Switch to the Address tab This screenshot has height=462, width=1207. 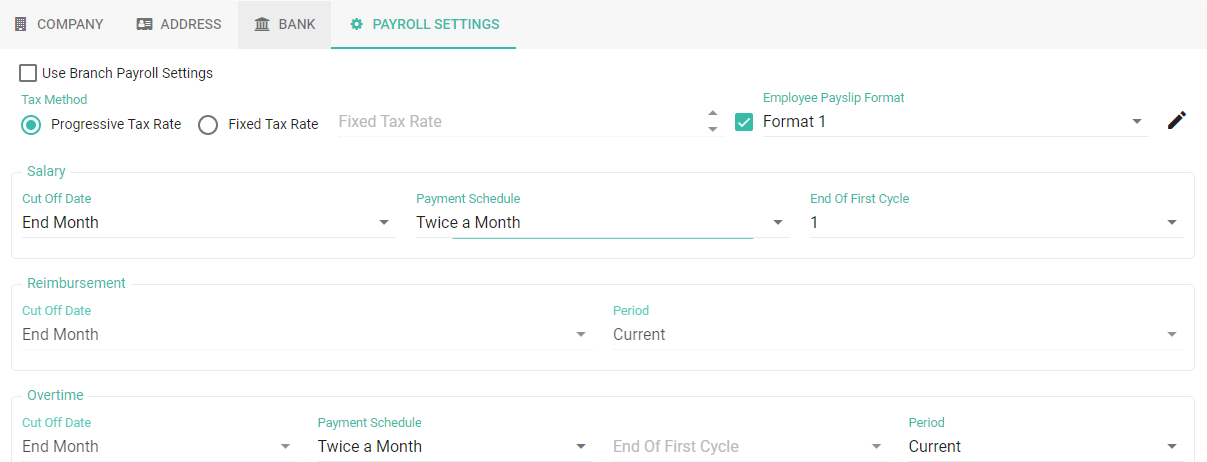[179, 24]
